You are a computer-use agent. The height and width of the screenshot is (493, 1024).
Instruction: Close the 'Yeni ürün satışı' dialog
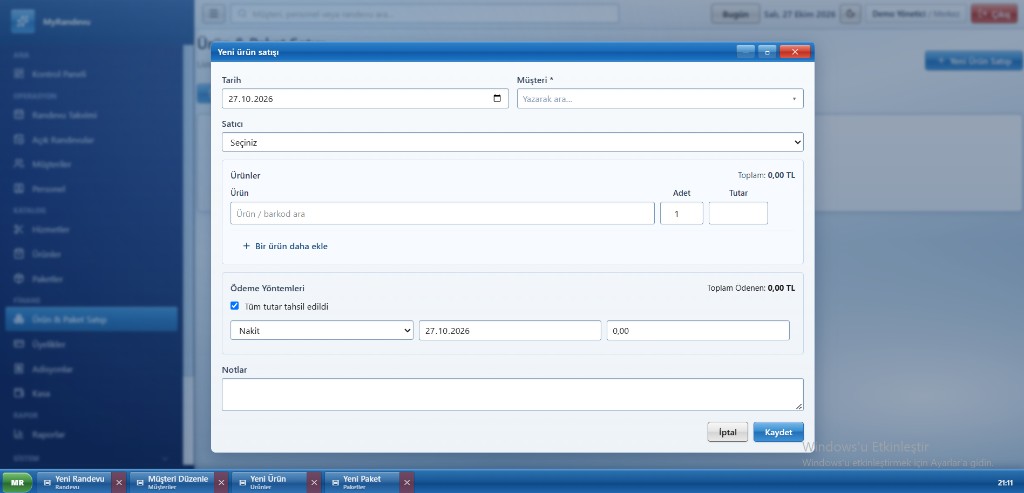795,52
